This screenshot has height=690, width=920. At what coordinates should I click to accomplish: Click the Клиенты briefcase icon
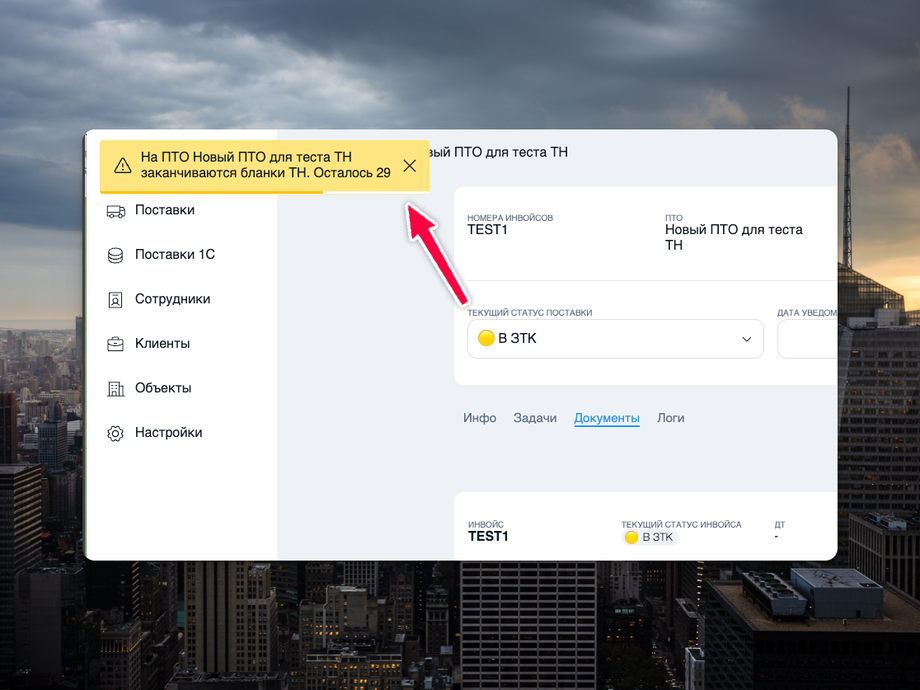tap(116, 344)
